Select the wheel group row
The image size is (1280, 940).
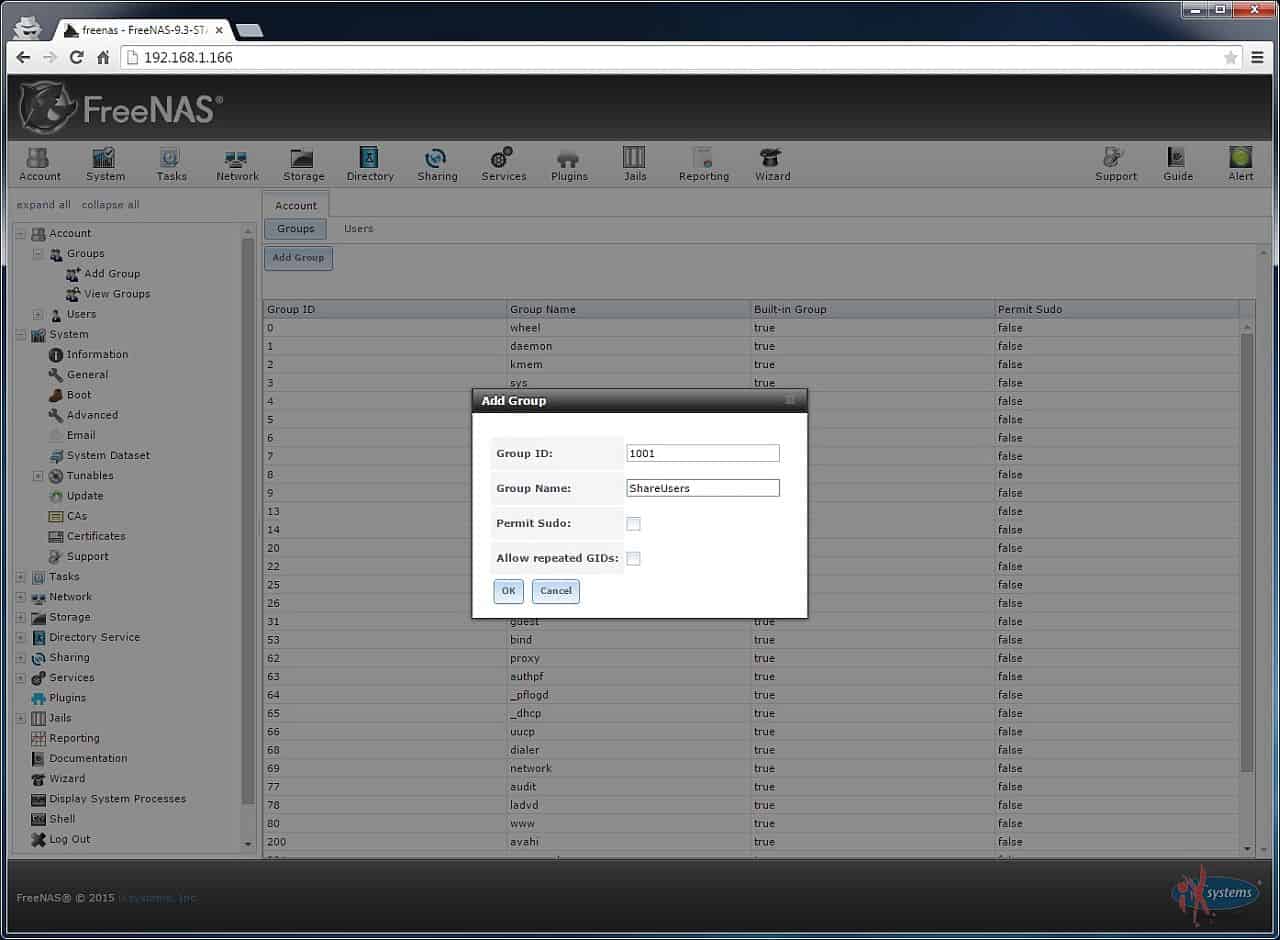click(x=751, y=328)
